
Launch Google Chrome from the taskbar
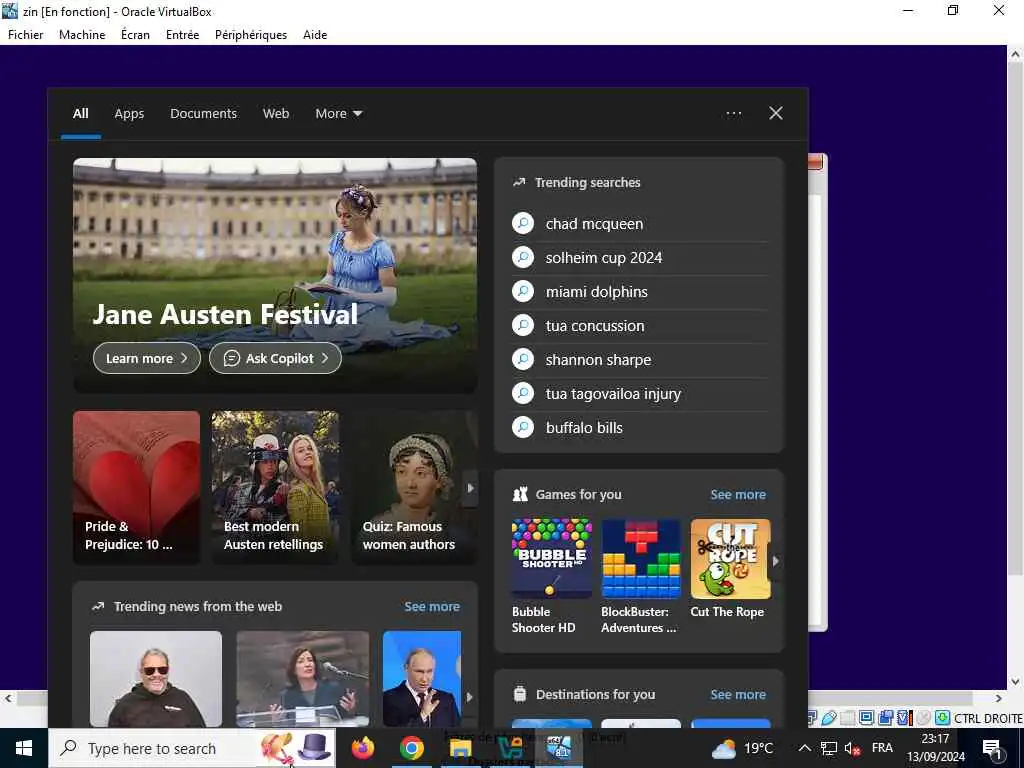tap(411, 748)
